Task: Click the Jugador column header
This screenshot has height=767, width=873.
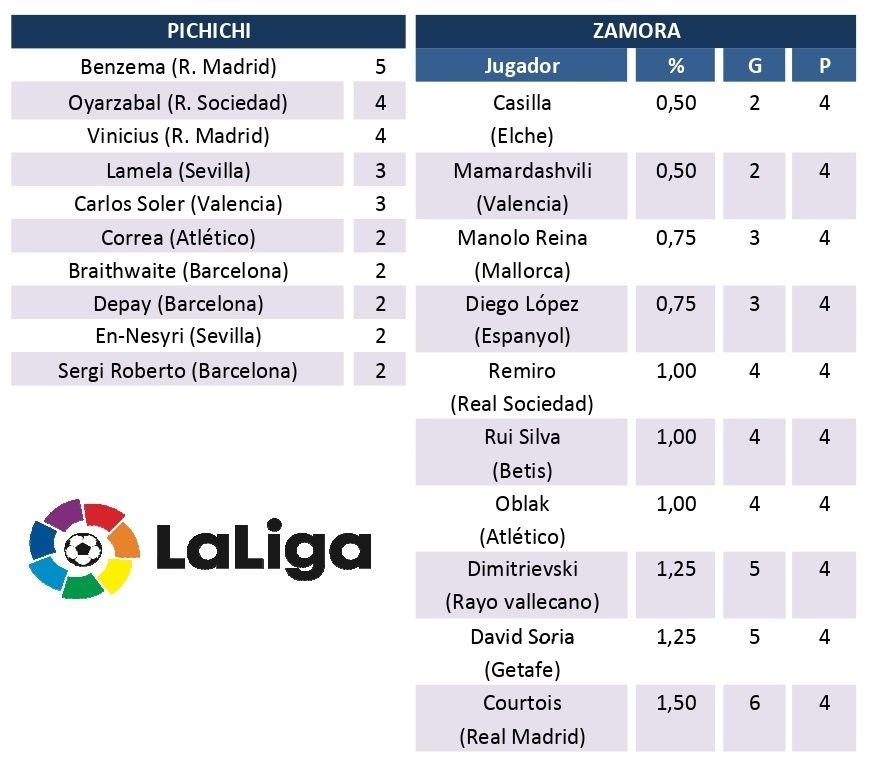Action: pos(522,66)
